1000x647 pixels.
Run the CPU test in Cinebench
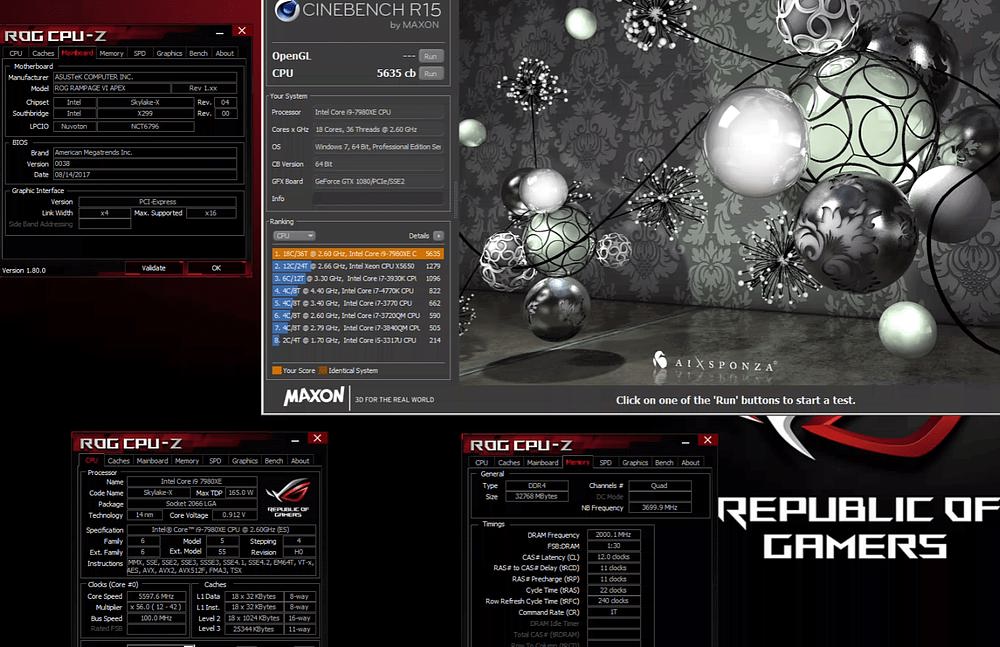(x=430, y=73)
